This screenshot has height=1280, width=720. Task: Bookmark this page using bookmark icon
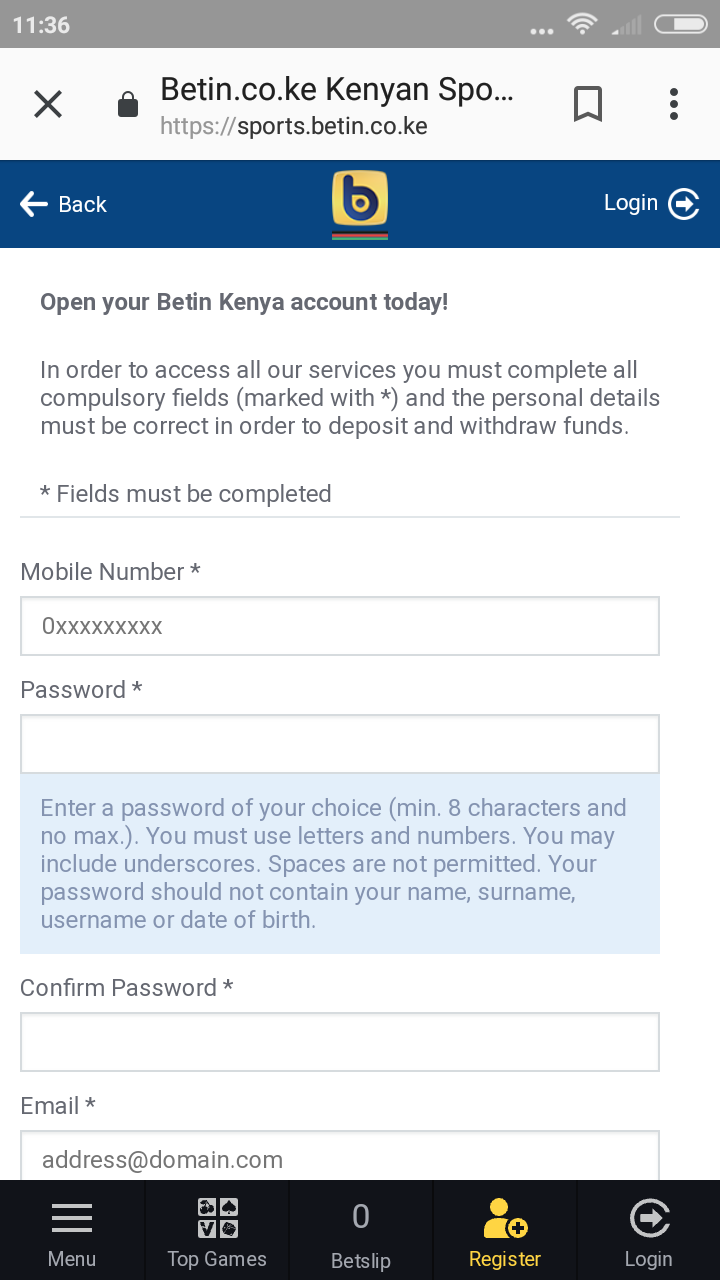(x=588, y=104)
